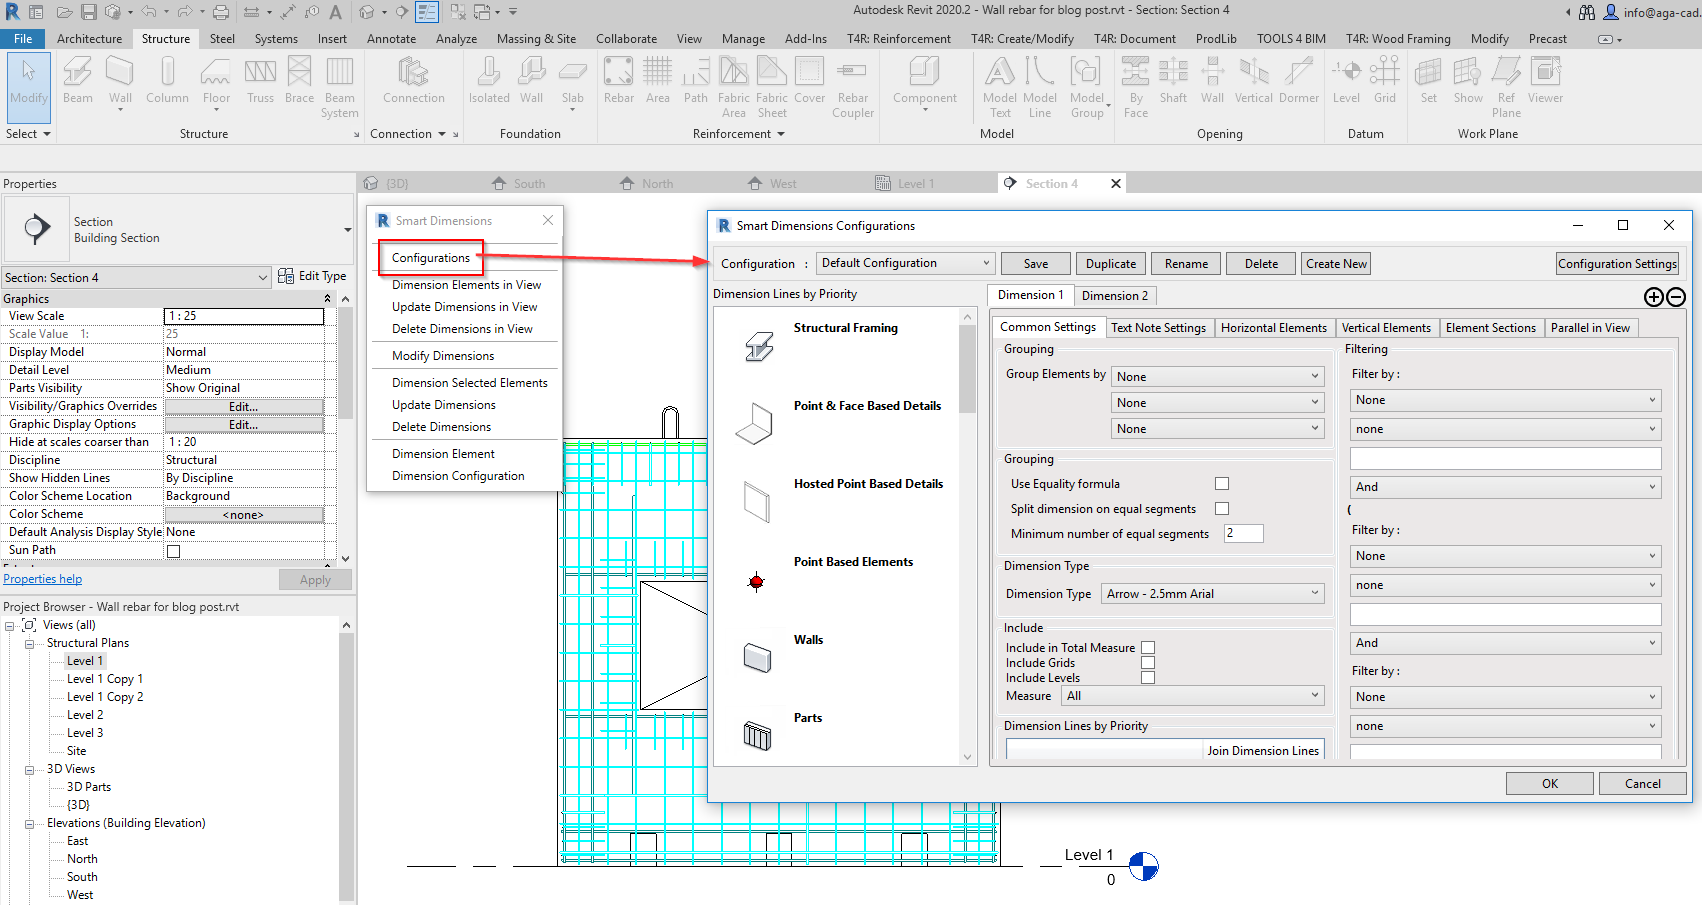Switch to Horizontal Elements tab

point(1273,328)
